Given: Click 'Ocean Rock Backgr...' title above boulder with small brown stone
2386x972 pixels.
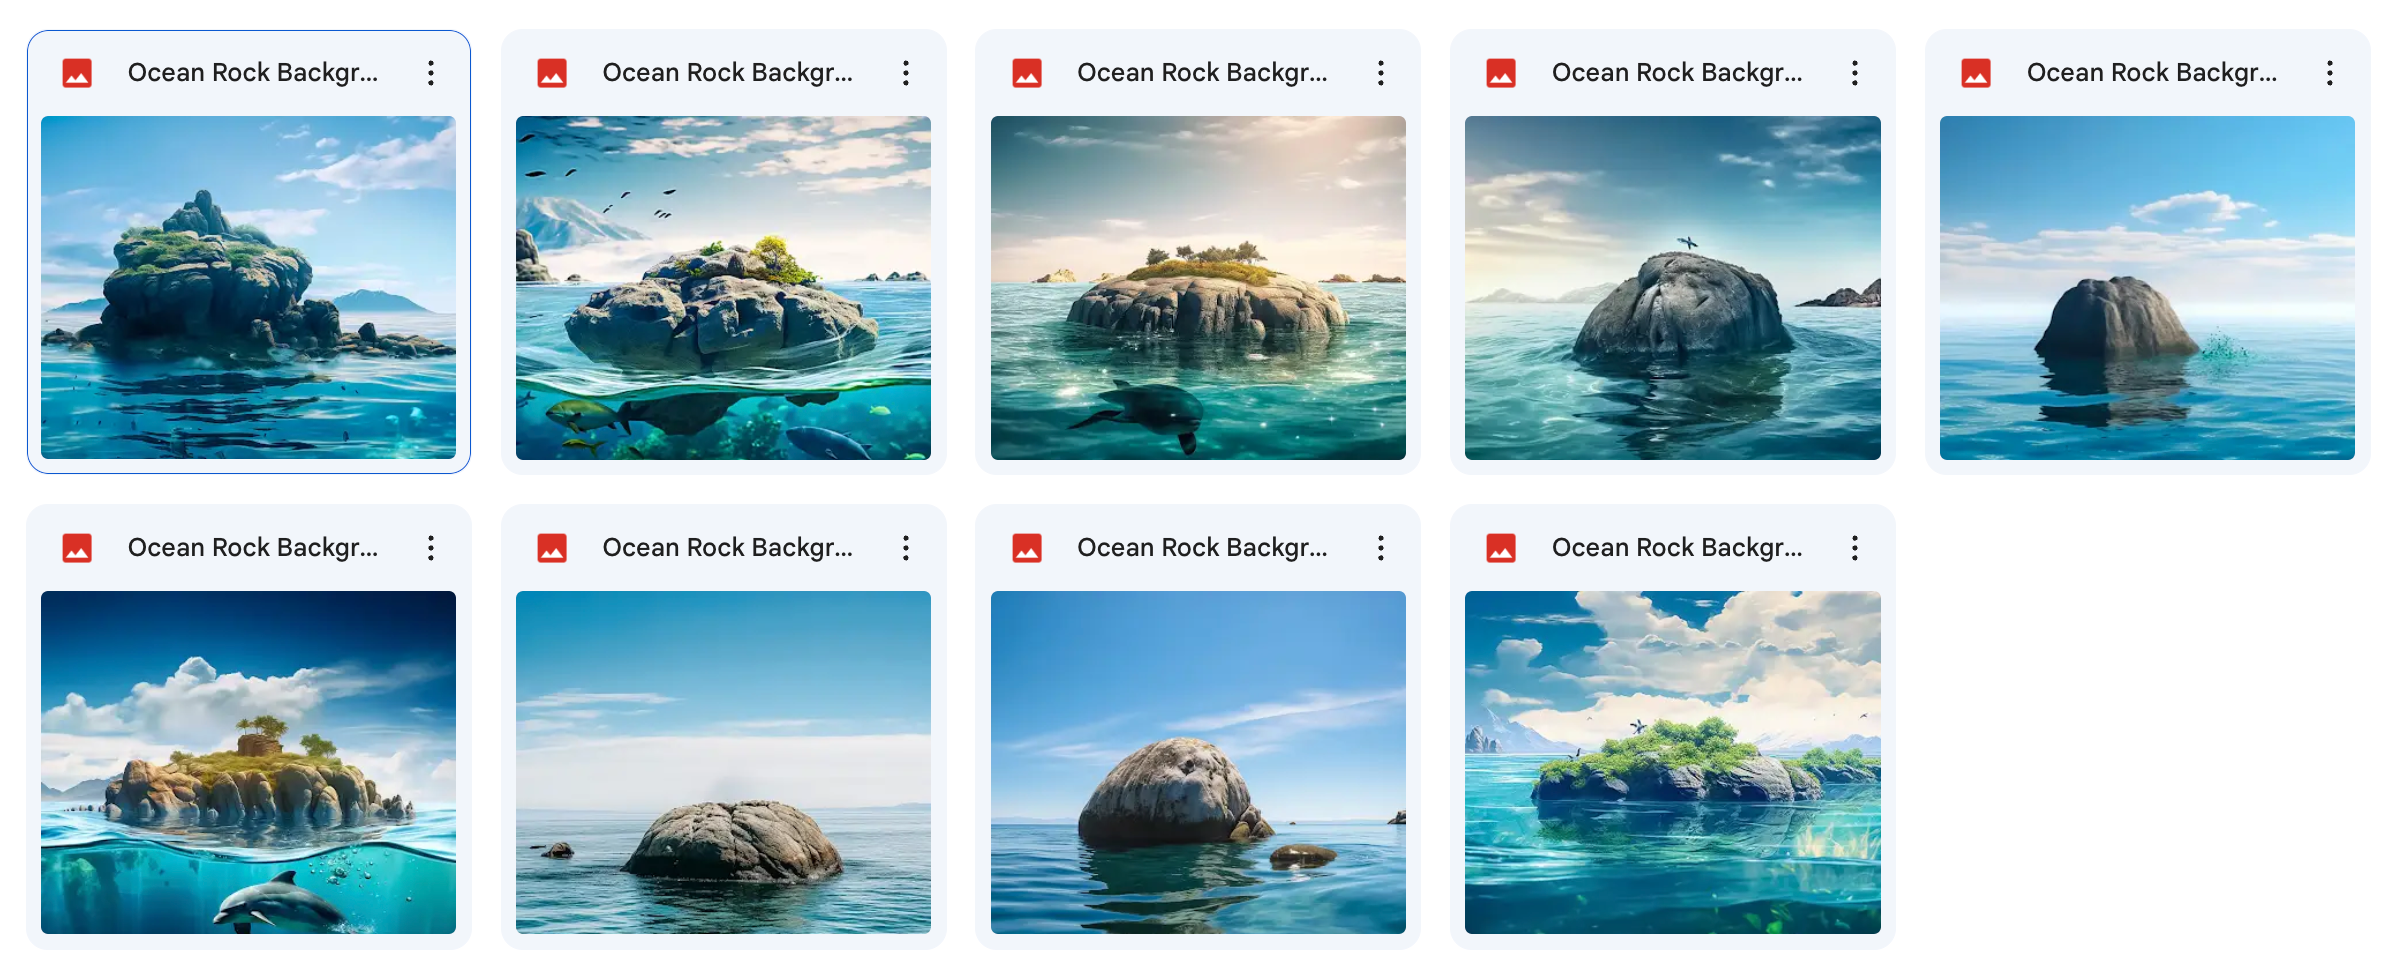Looking at the screenshot, I should coord(1203,548).
